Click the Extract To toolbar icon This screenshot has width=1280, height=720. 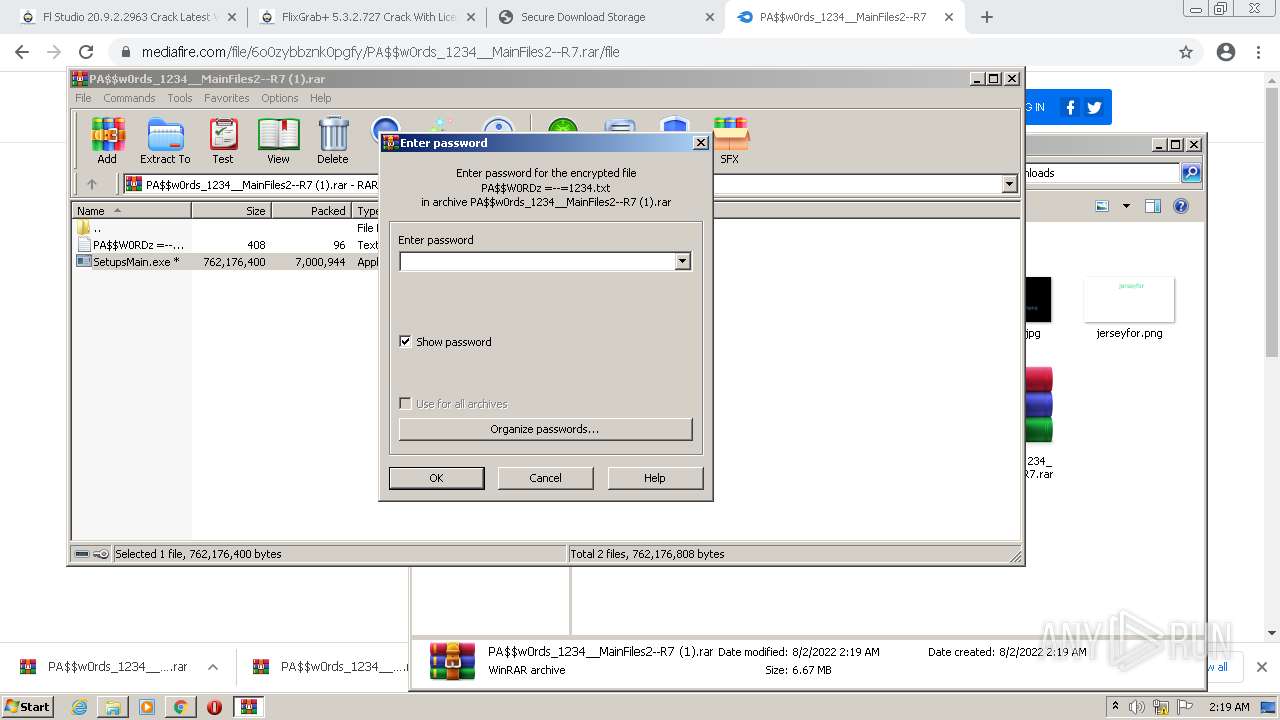(165, 141)
